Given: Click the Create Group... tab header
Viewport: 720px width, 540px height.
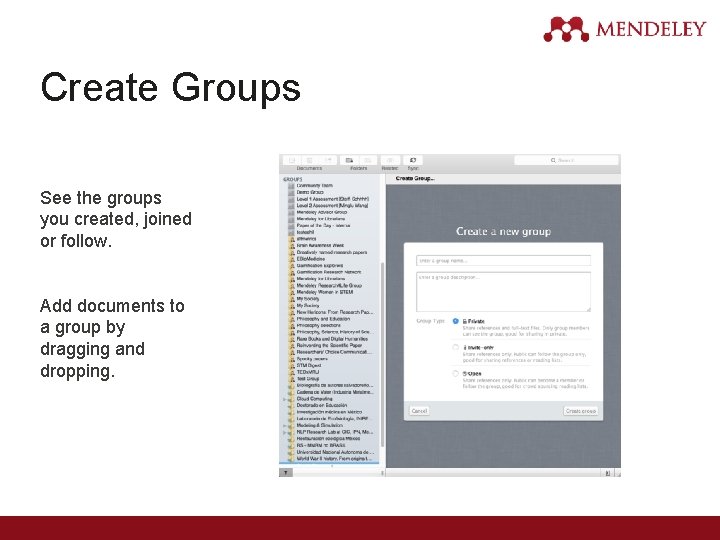Looking at the screenshot, I should coord(415,179).
